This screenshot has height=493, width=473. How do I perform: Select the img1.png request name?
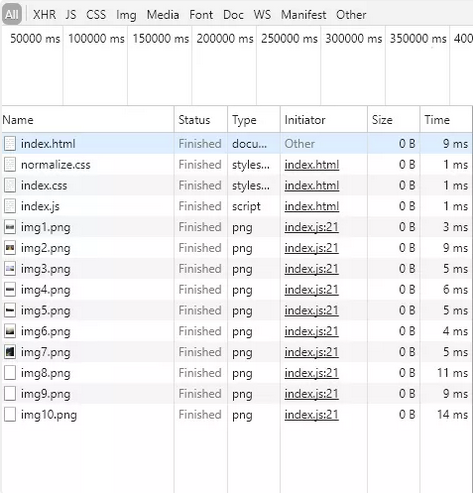pyautogui.click(x=46, y=228)
